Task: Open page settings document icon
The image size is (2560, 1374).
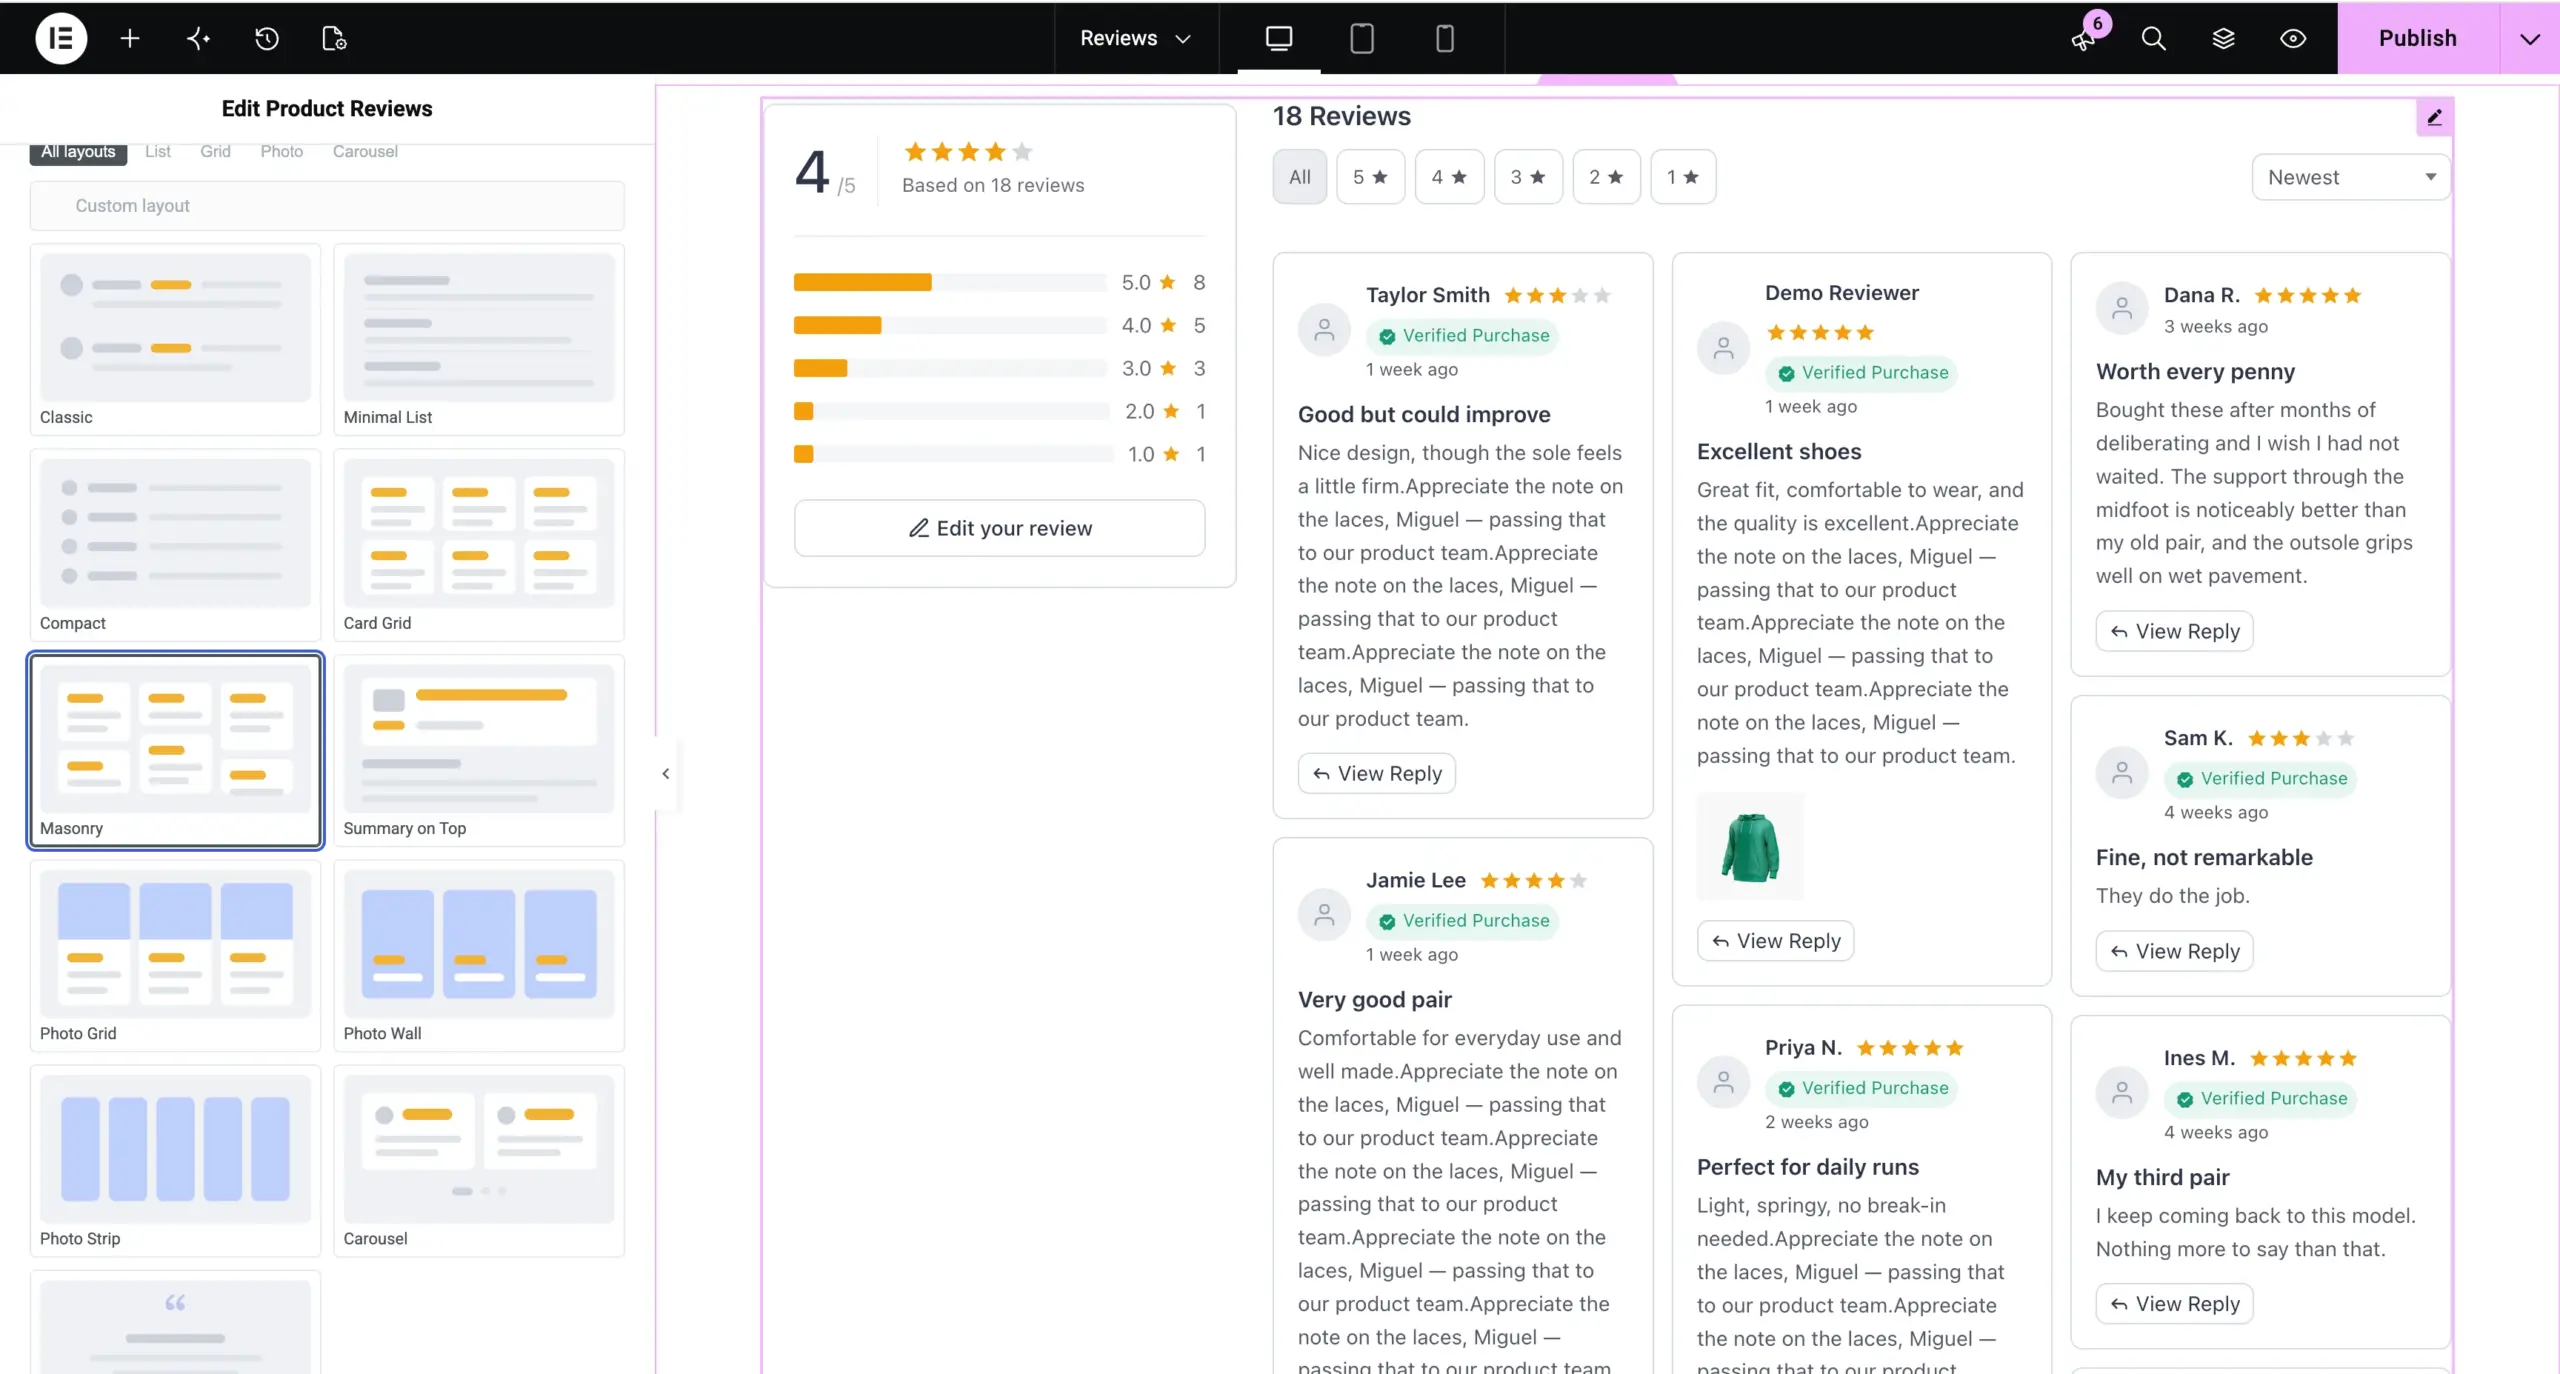Action: pos(334,38)
